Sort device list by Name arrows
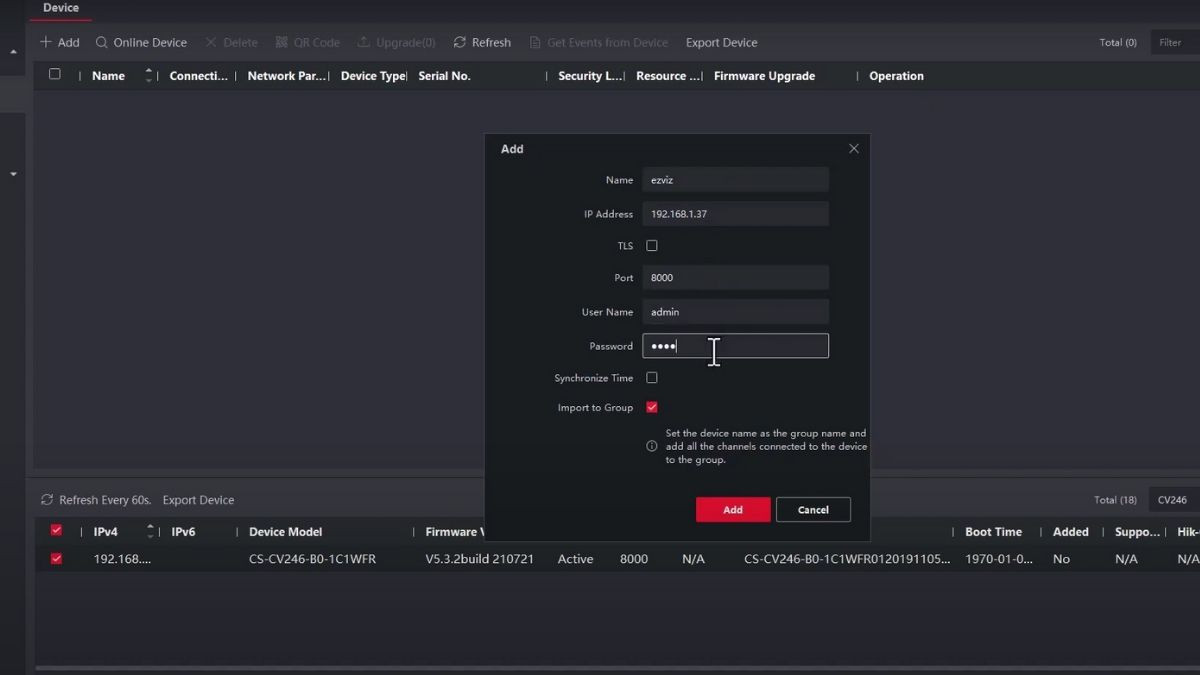The image size is (1200, 675). coord(149,76)
